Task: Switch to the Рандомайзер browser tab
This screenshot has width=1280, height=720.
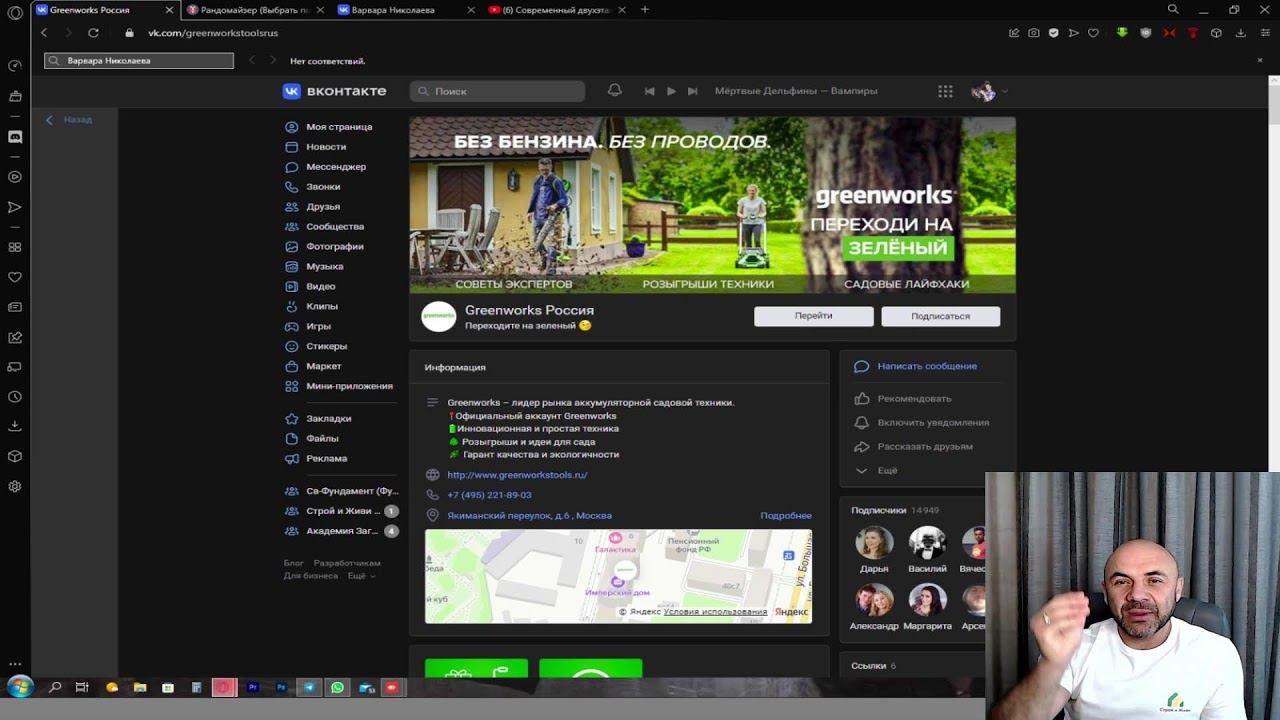Action: click(248, 10)
